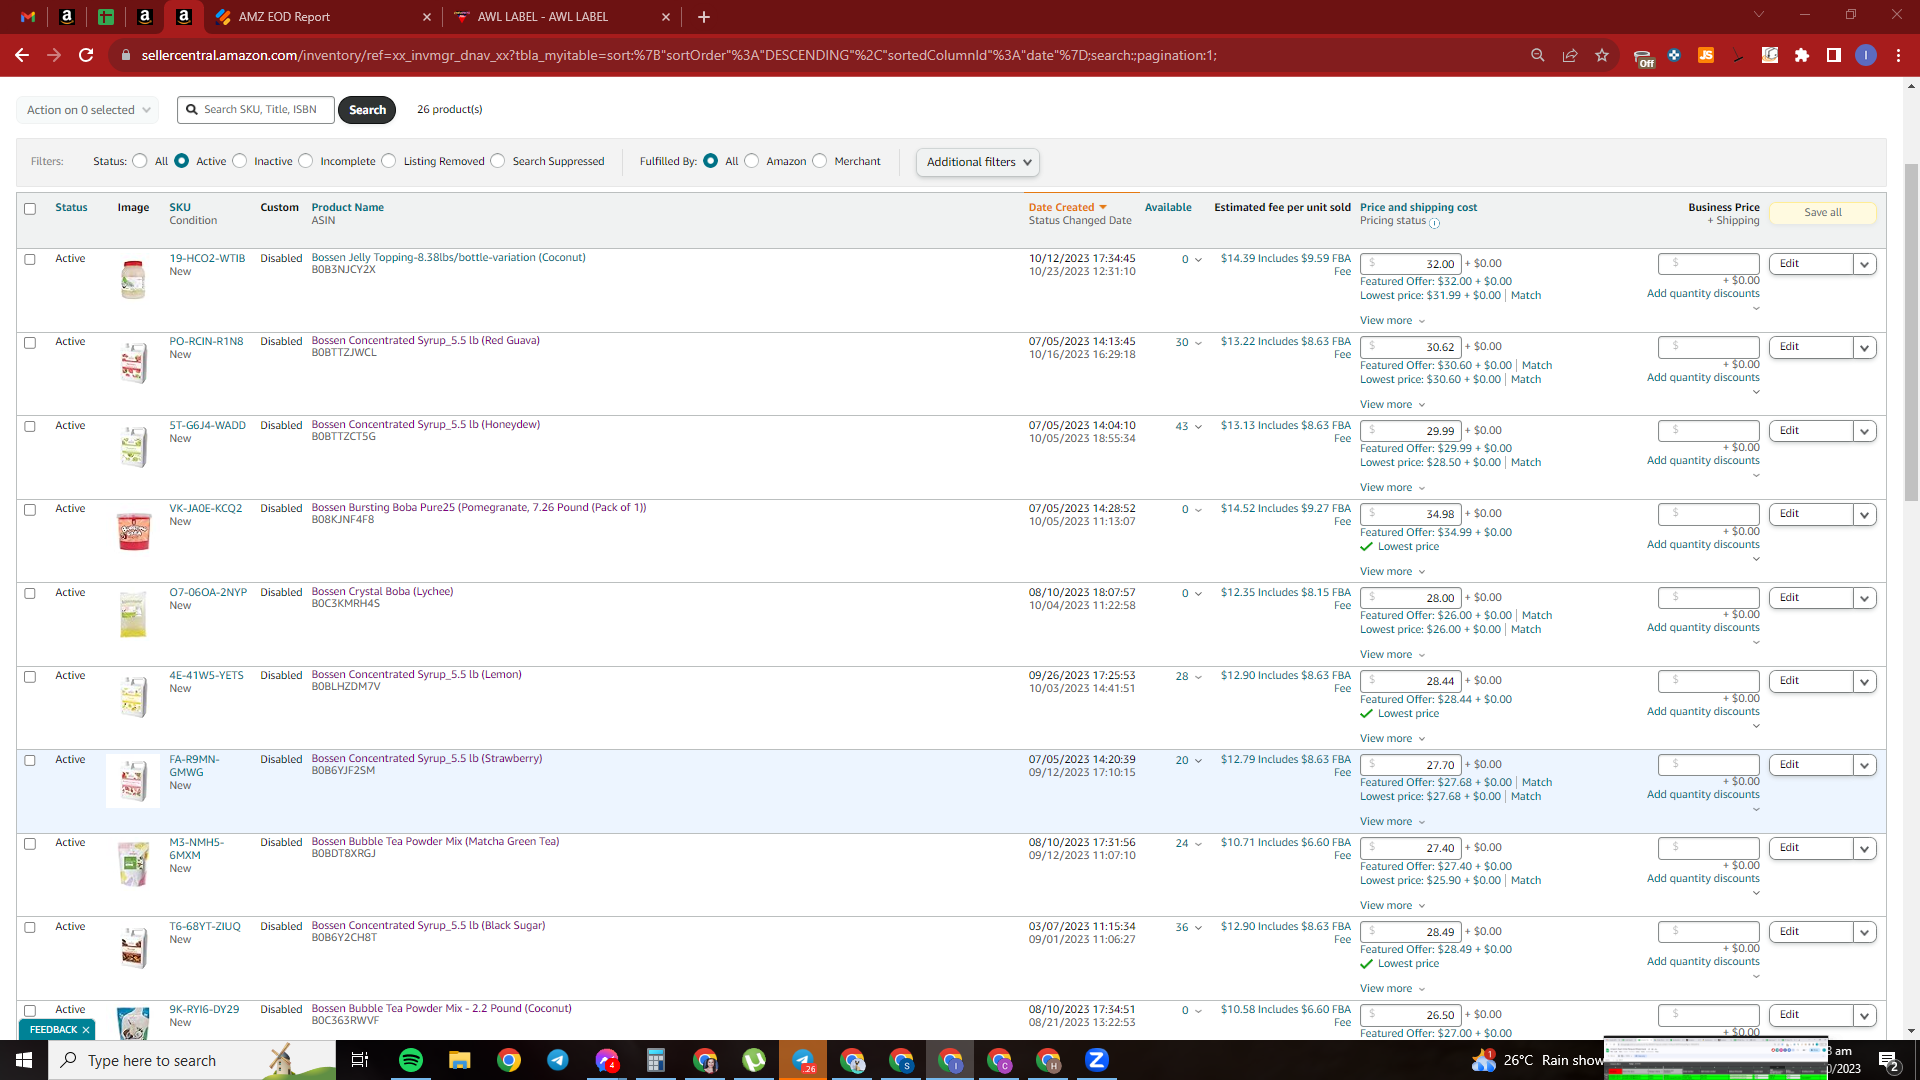
Task: Open Zoom from the taskbar
Action: [x=1097, y=1060]
